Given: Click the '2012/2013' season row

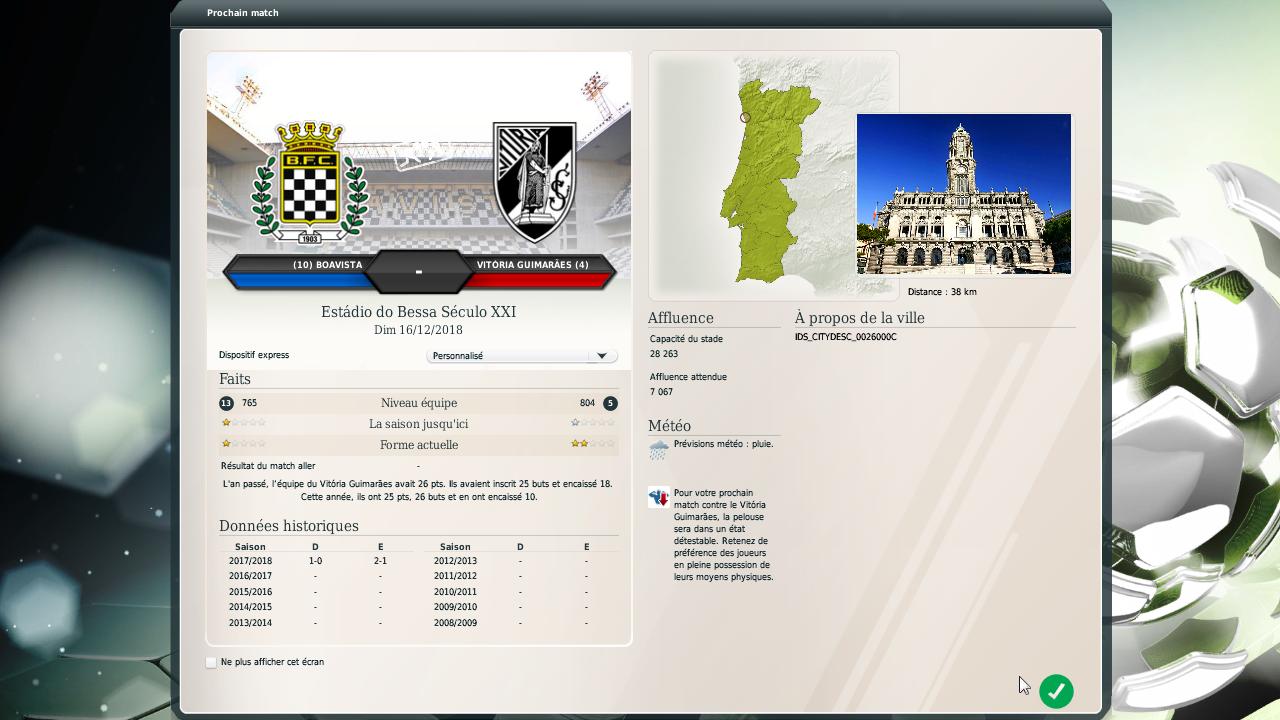Looking at the screenshot, I should [520, 561].
